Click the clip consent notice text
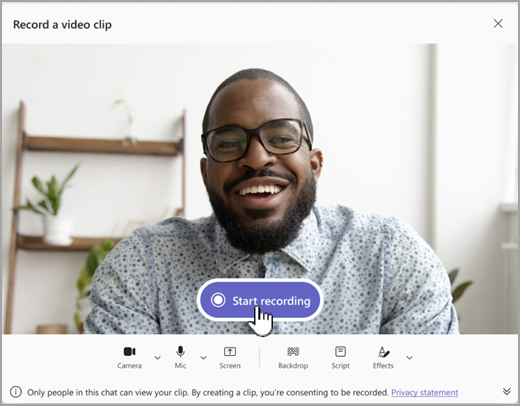 pyautogui.click(x=208, y=392)
